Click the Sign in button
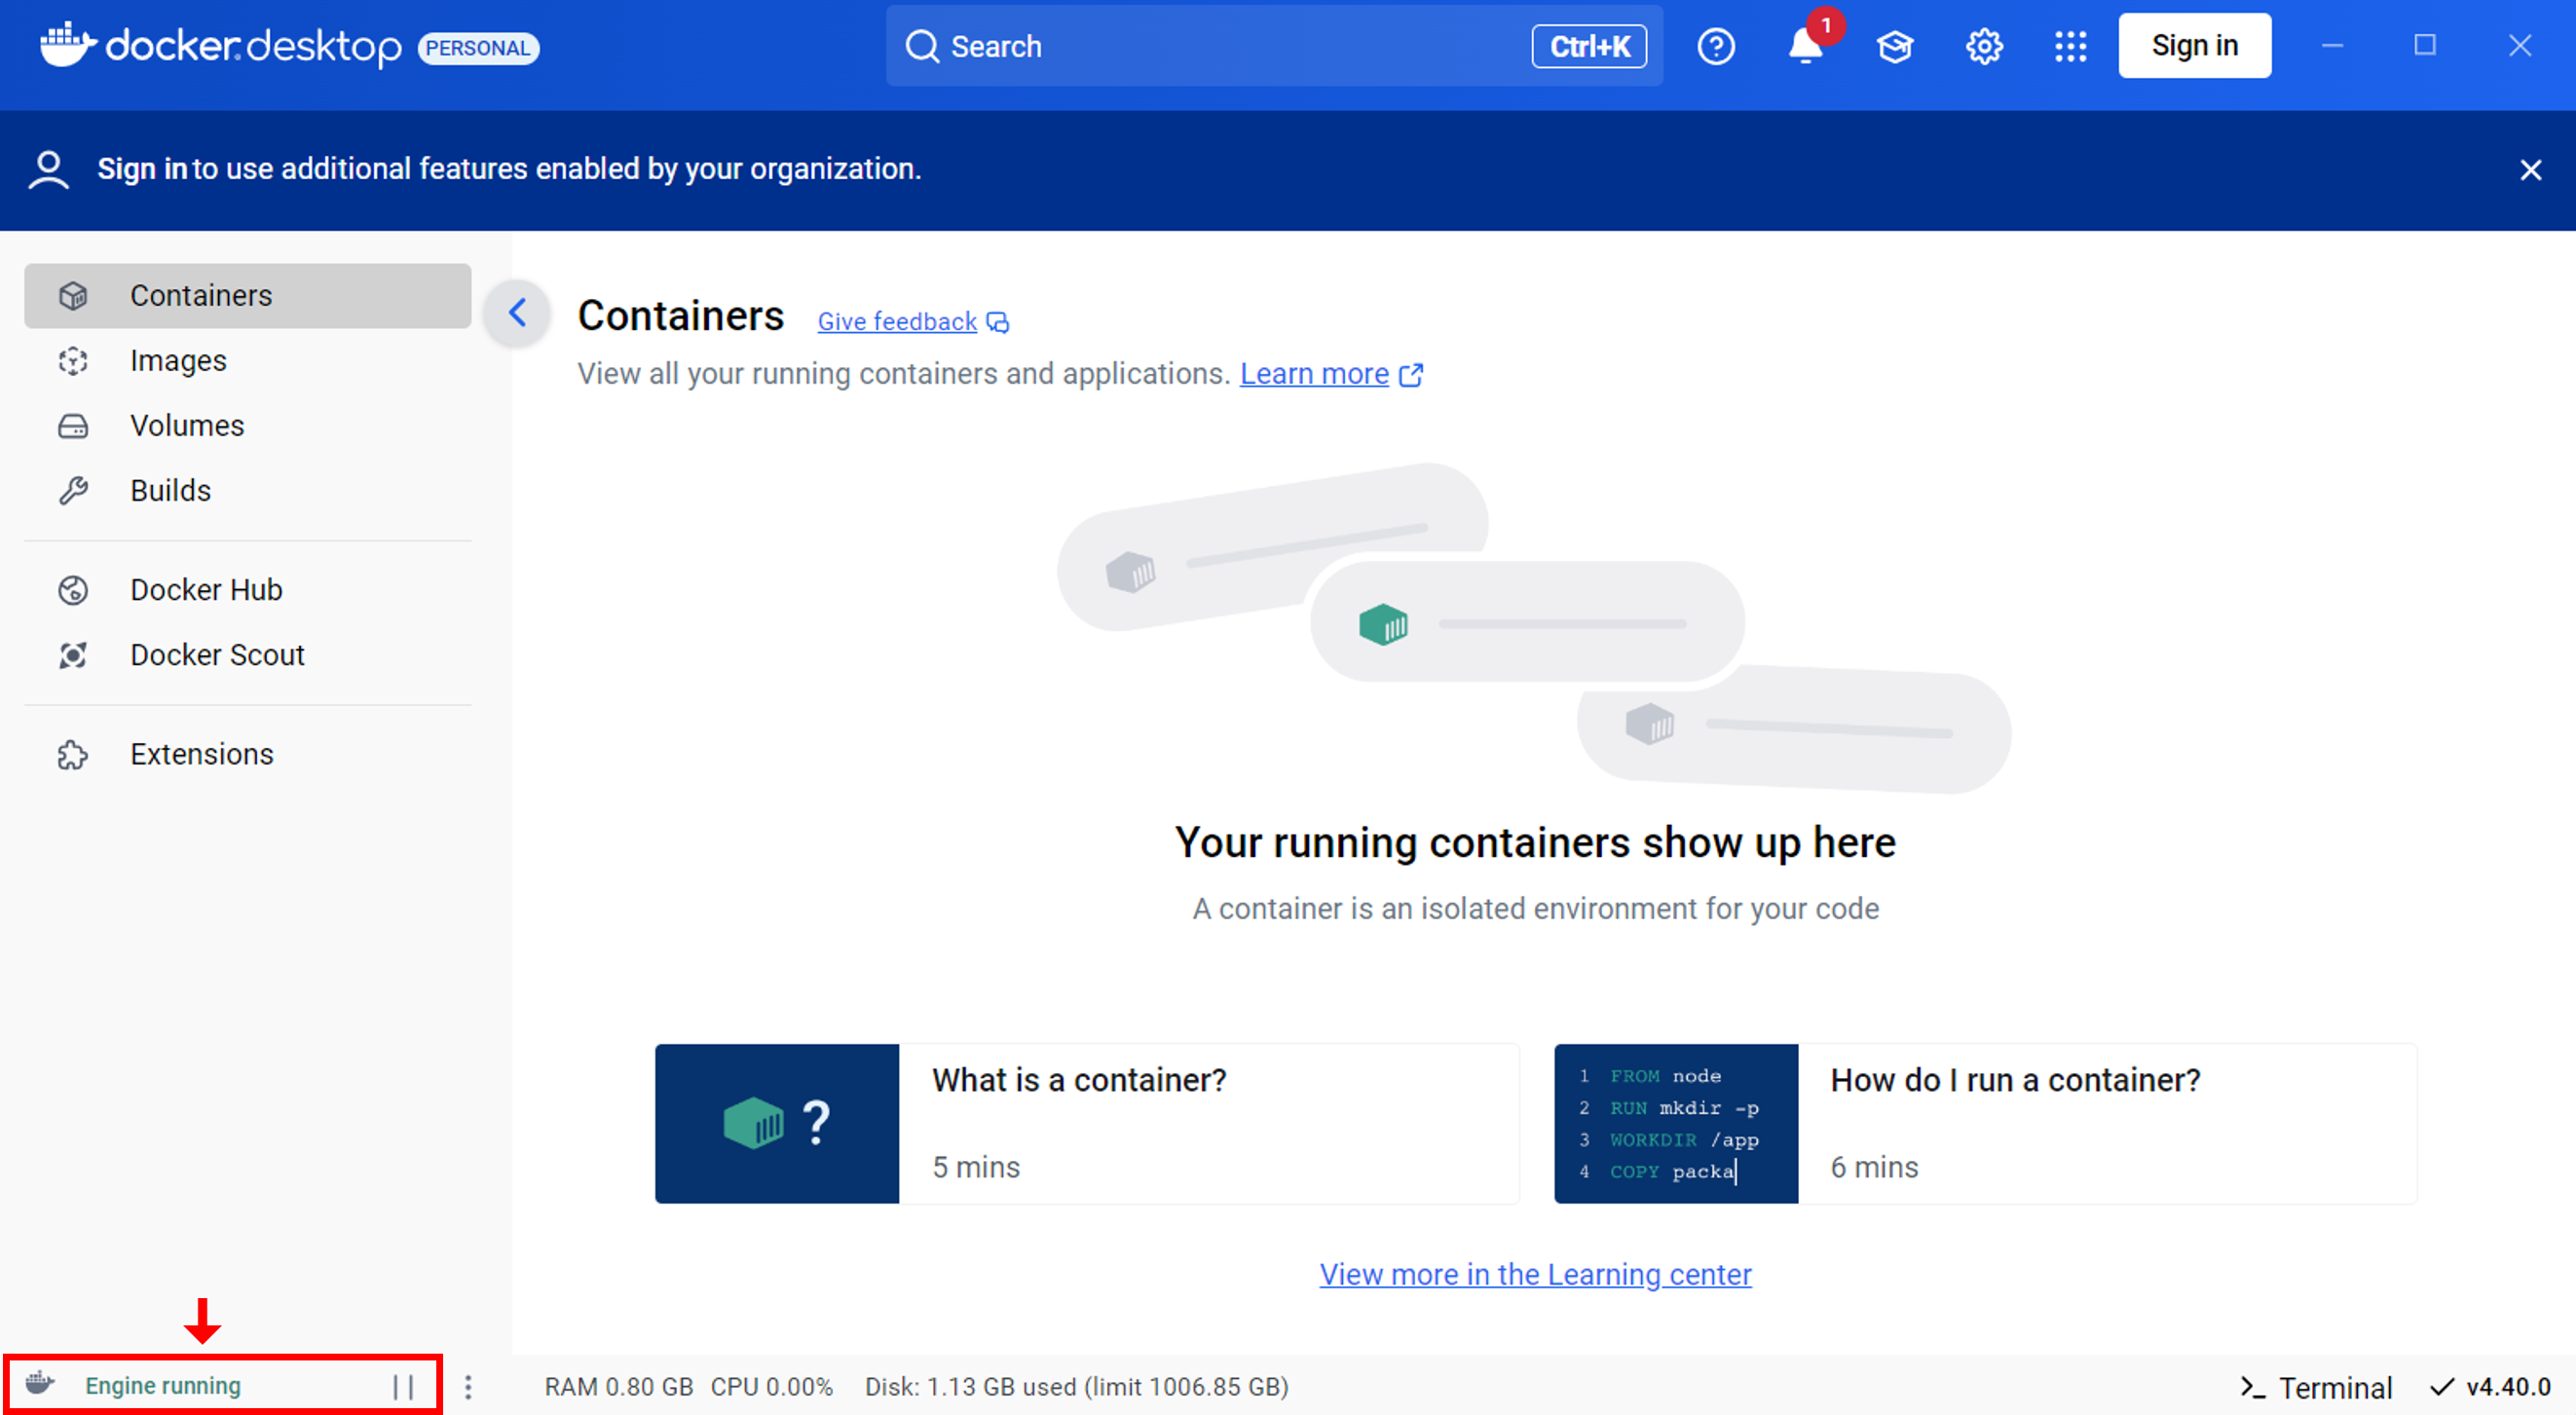Image resolution: width=2576 pixels, height=1415 pixels. [2193, 46]
